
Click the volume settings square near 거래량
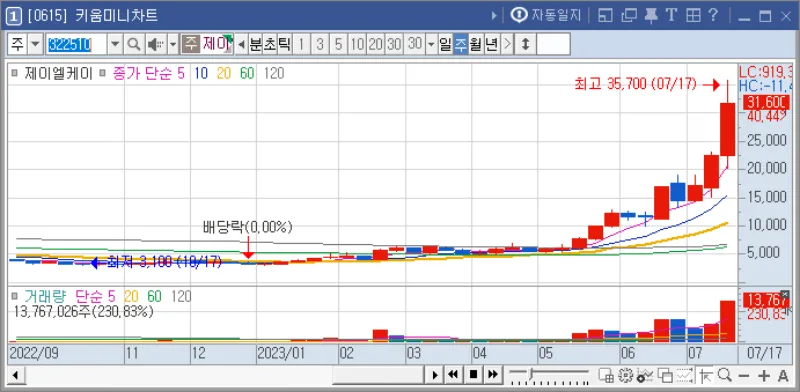click(14, 296)
